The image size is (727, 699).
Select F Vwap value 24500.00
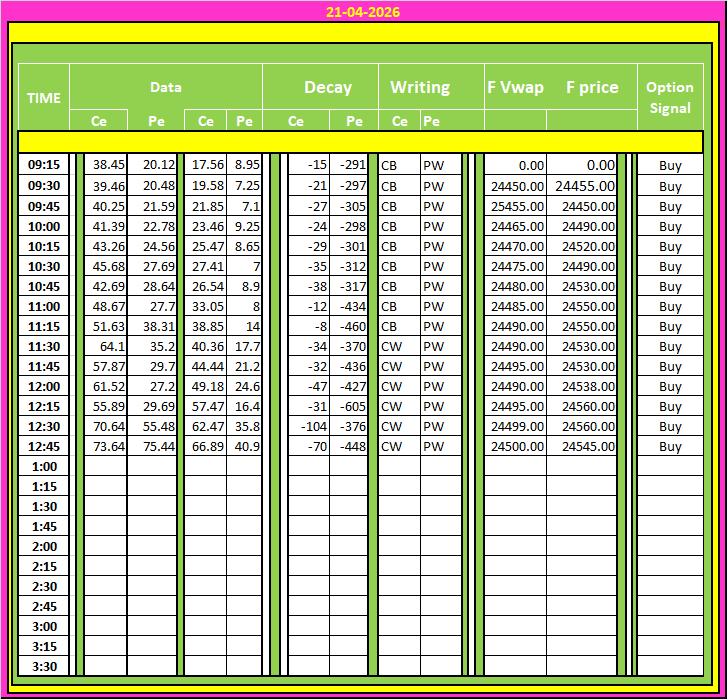[x=515, y=446]
